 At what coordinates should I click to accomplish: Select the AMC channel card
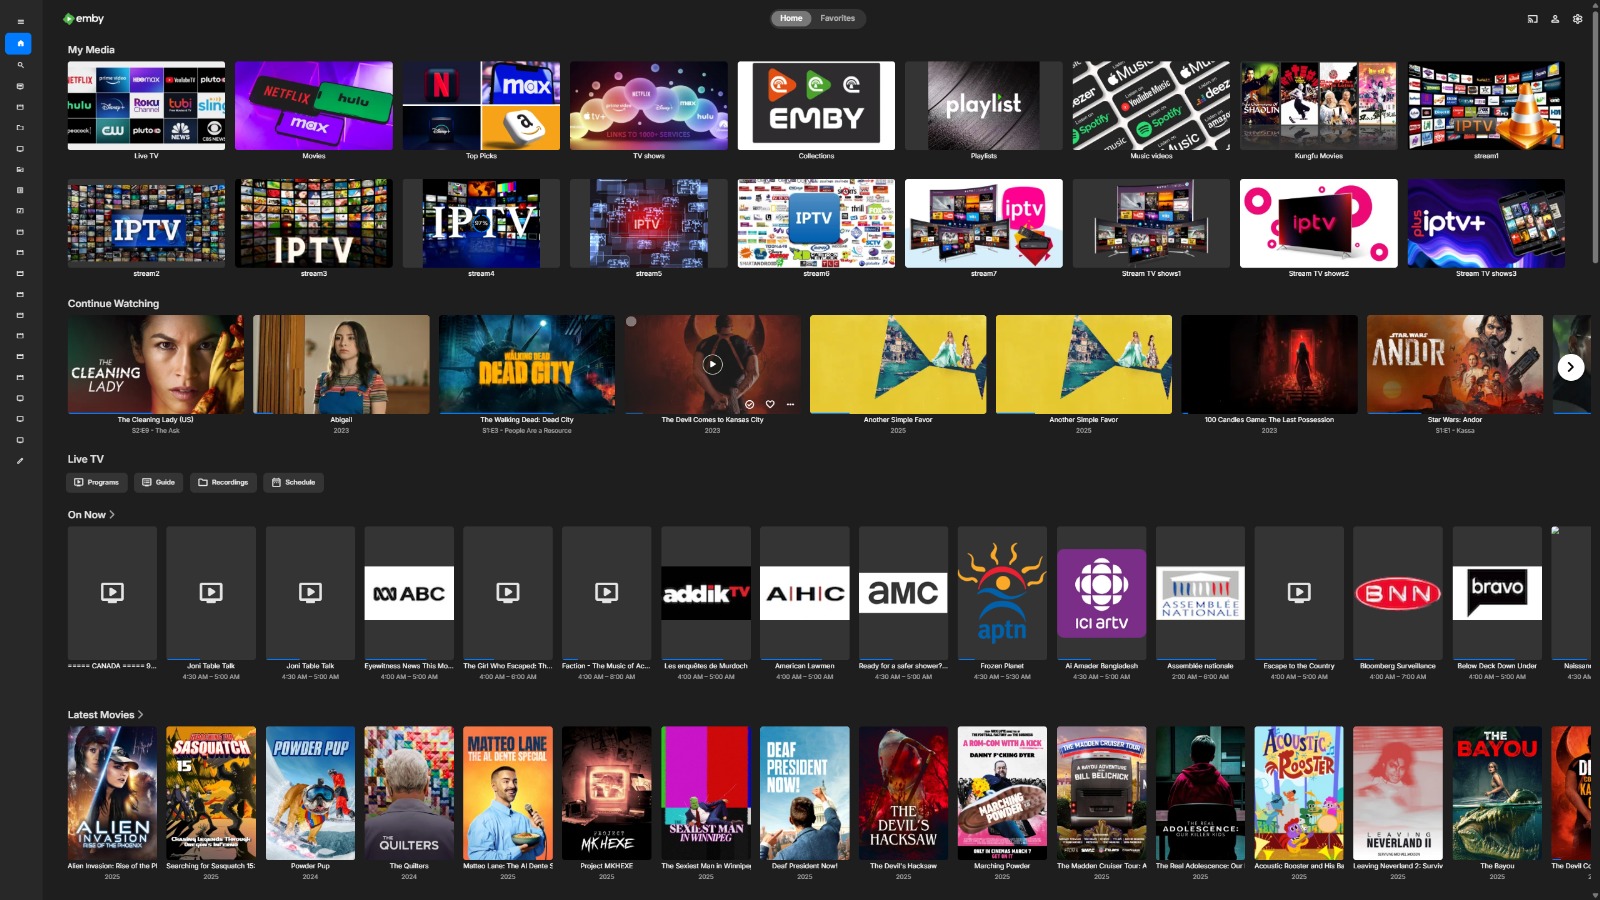click(903, 593)
